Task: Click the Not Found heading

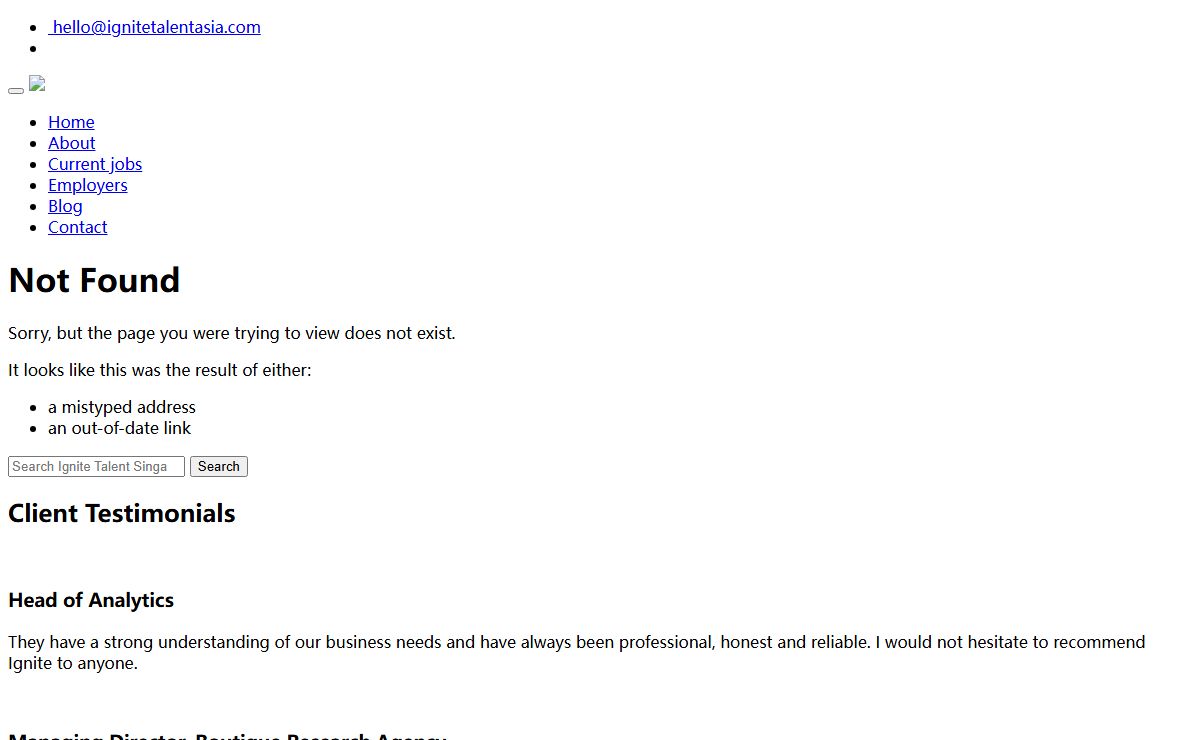Action: [94, 281]
